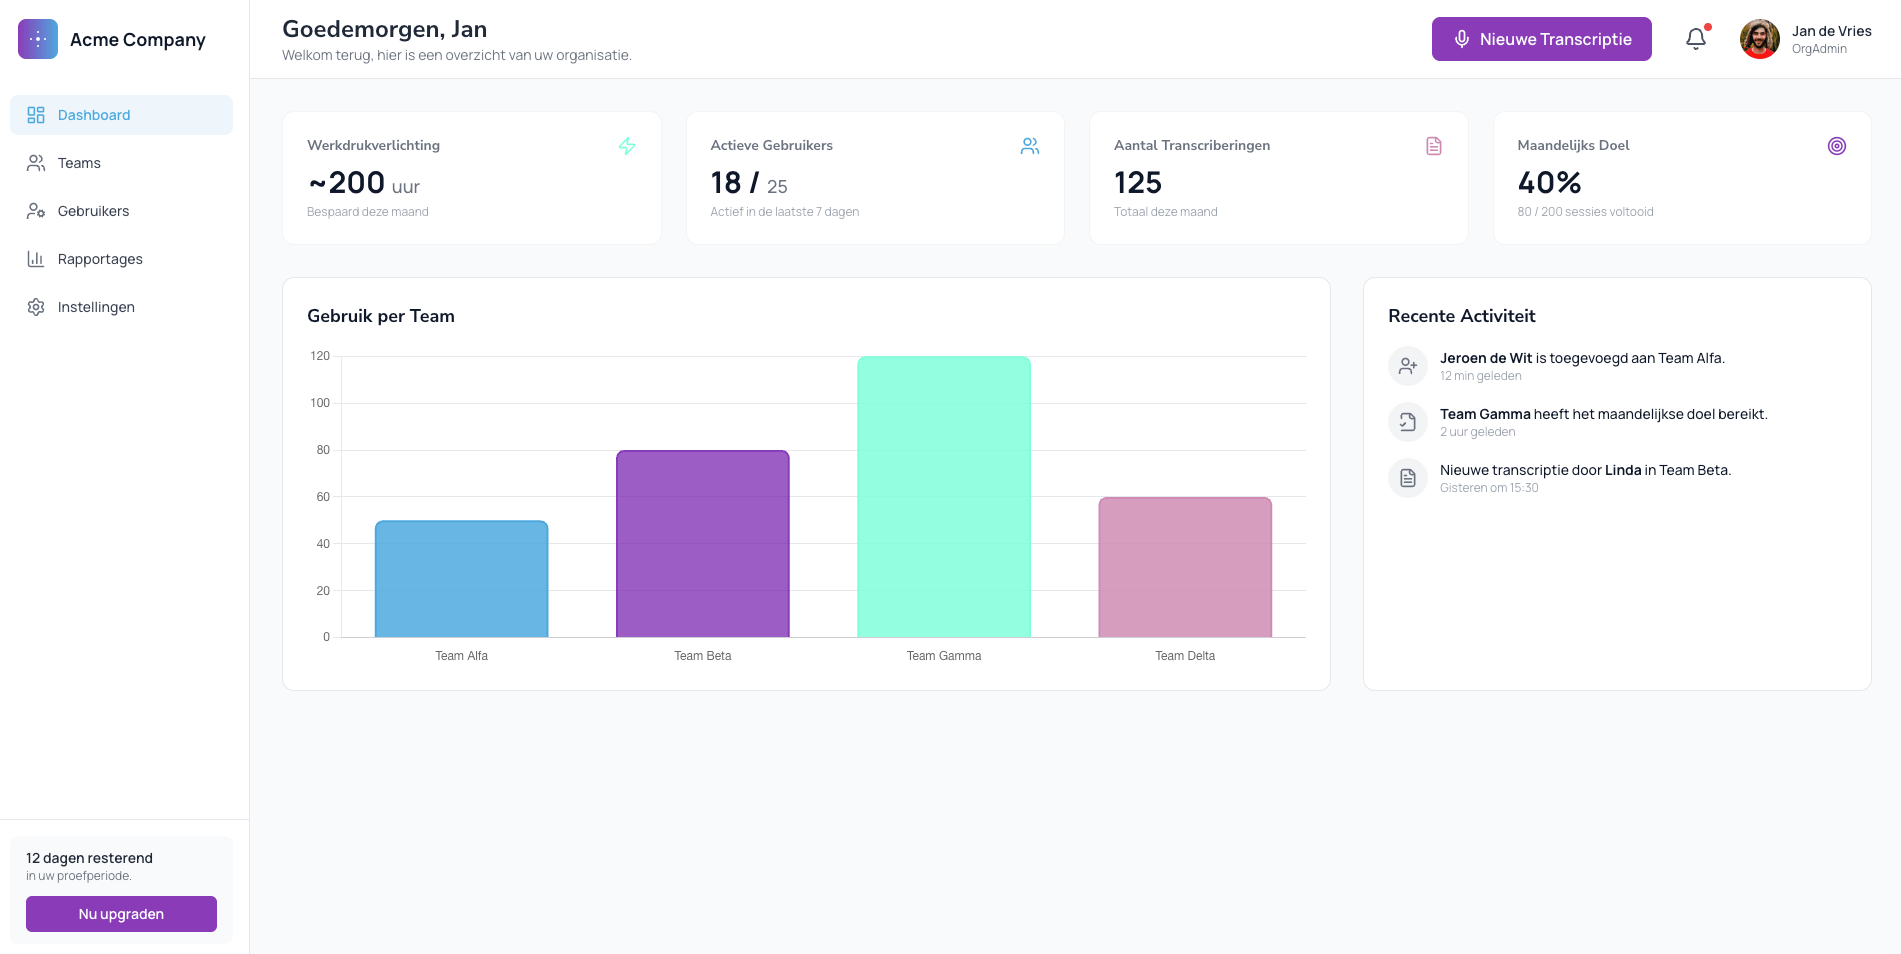Click the Acme Company logo
1901x954 pixels.
coord(37,38)
